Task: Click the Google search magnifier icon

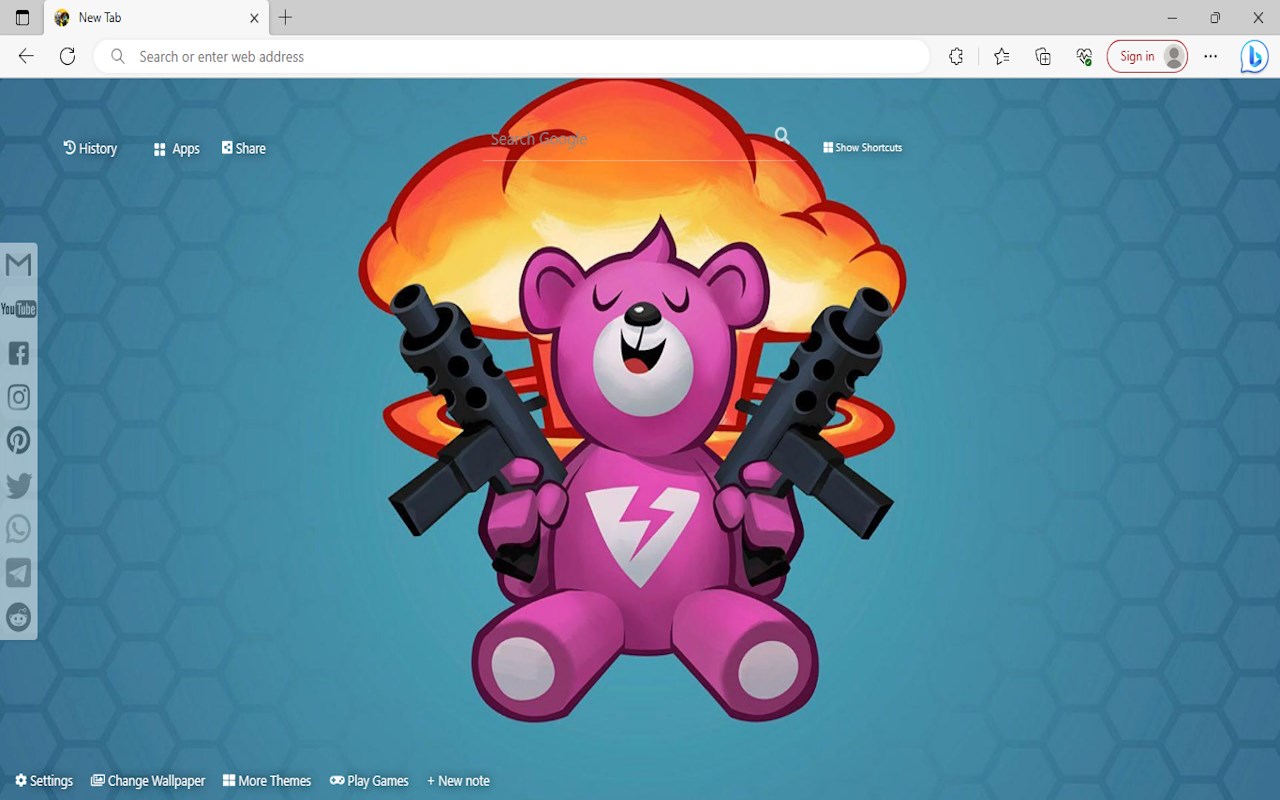Action: tap(782, 136)
